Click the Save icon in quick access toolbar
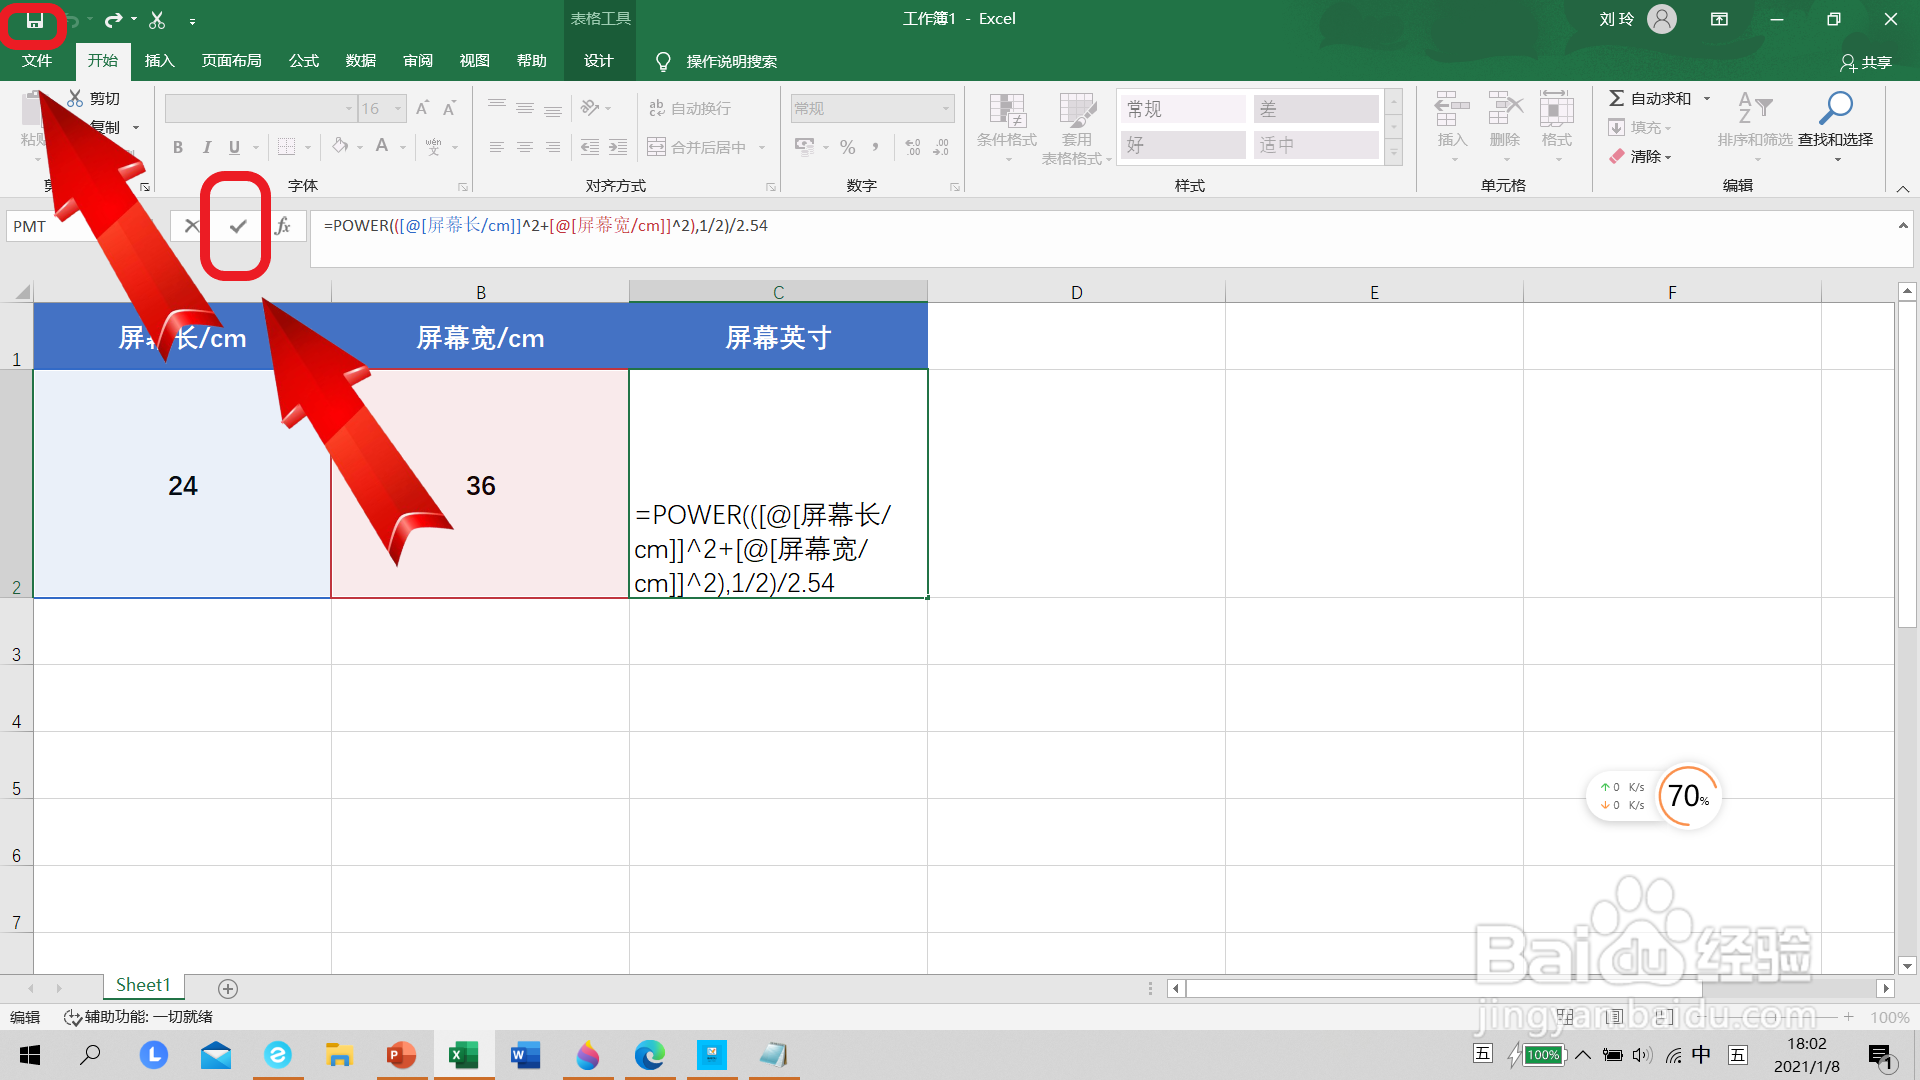Viewport: 1920px width, 1080px height. pyautogui.click(x=35, y=21)
